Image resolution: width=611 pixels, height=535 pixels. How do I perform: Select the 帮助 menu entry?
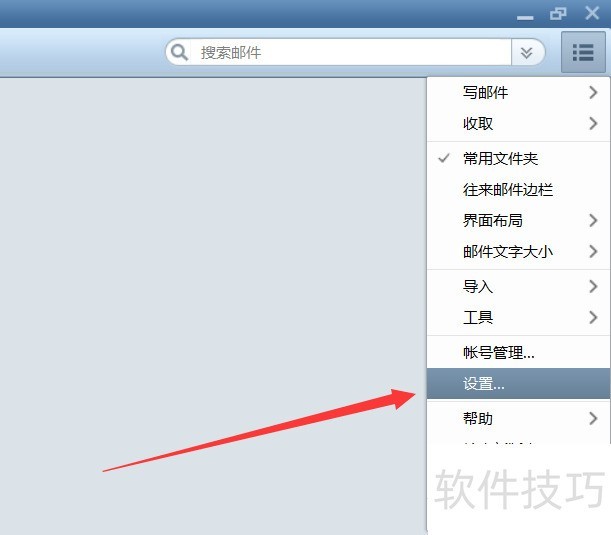(x=478, y=418)
